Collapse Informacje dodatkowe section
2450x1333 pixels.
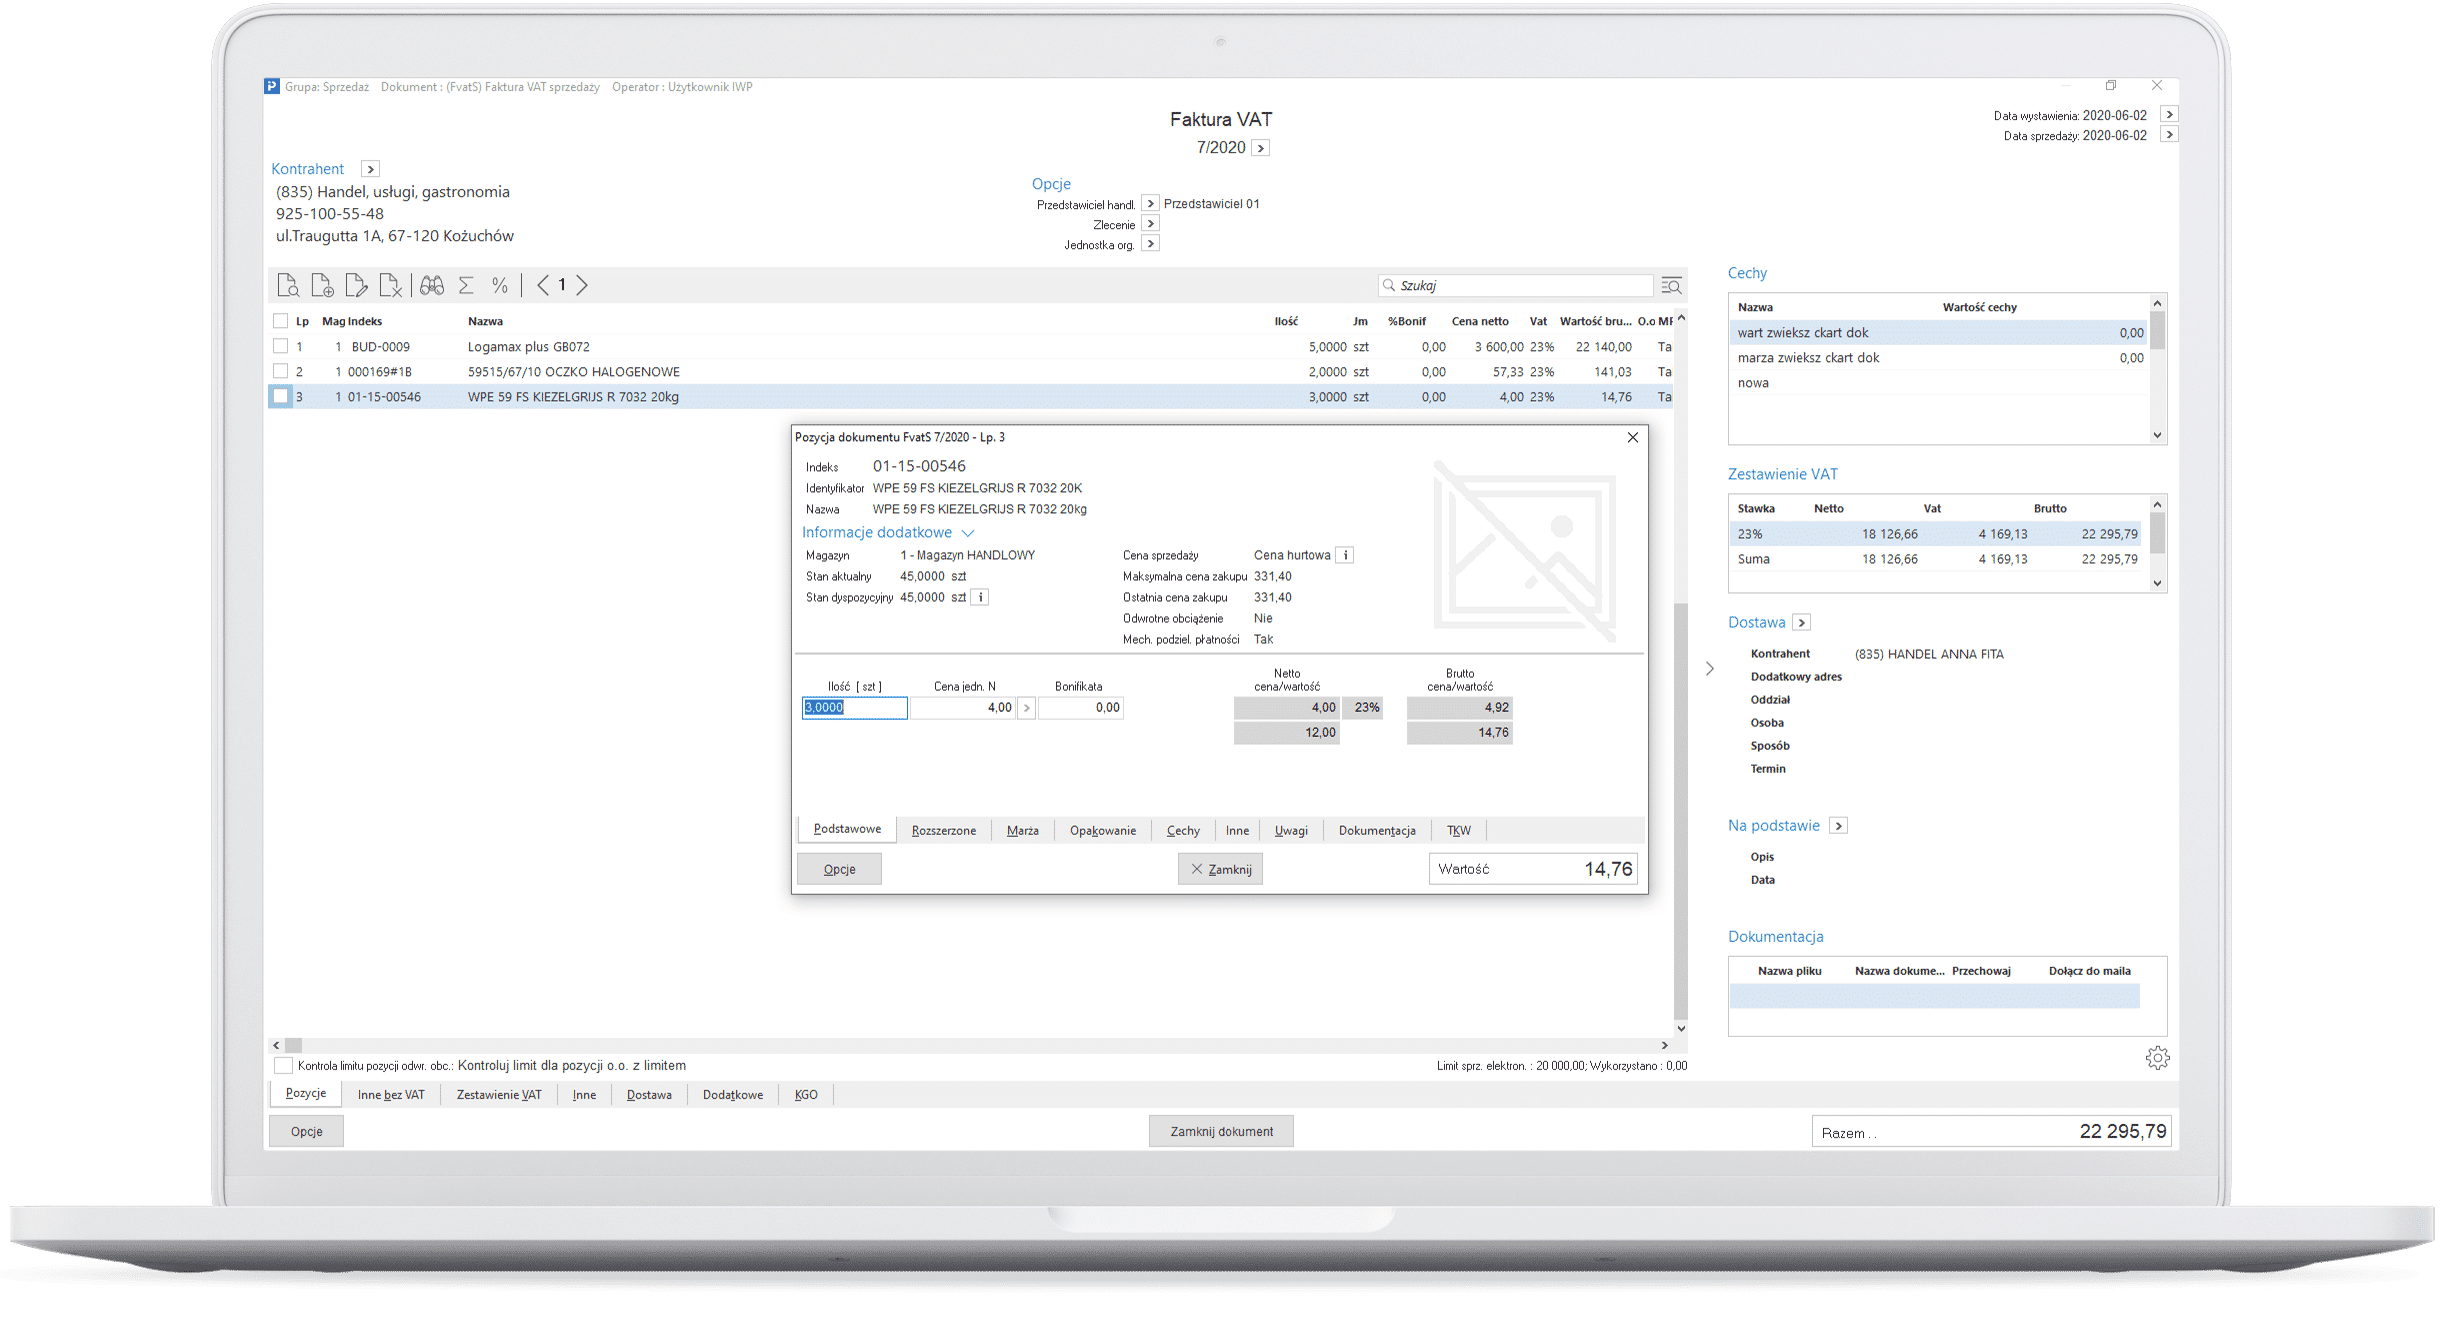968,533
